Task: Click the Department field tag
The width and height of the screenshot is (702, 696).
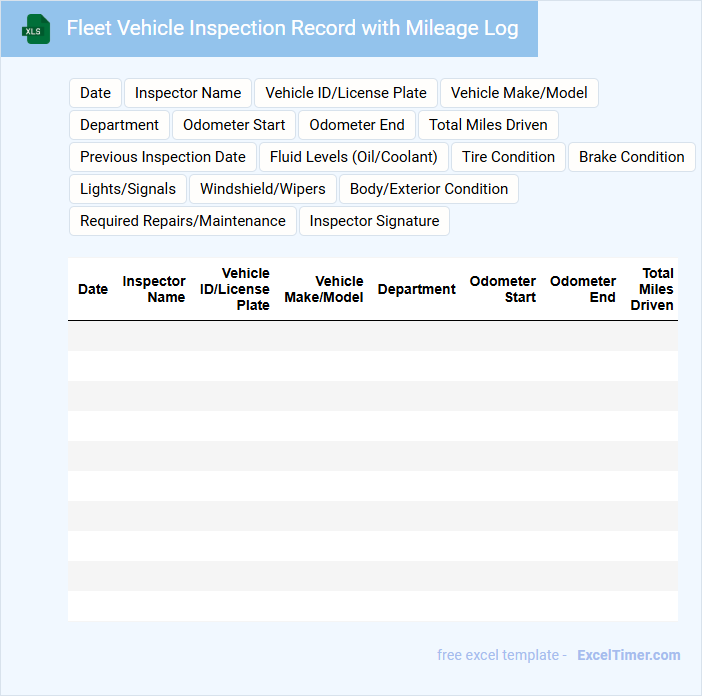Action: click(119, 125)
